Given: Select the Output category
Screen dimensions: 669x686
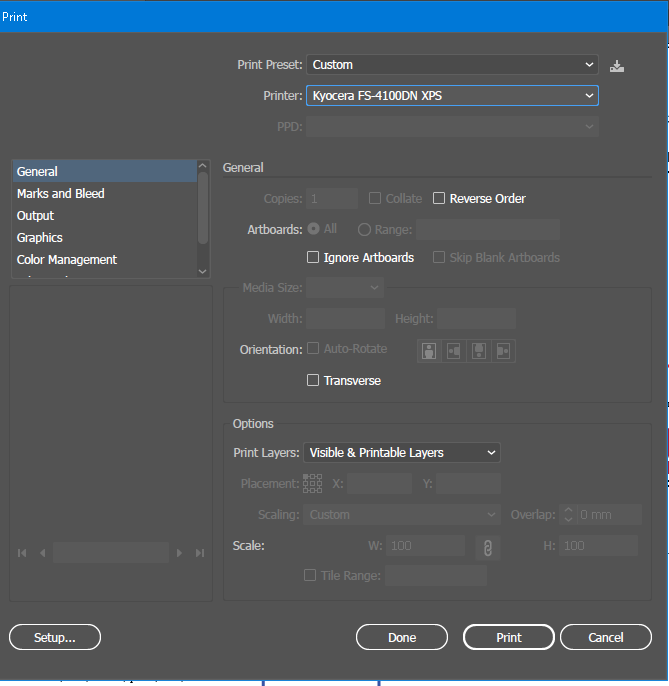Looking at the screenshot, I should (x=105, y=216).
